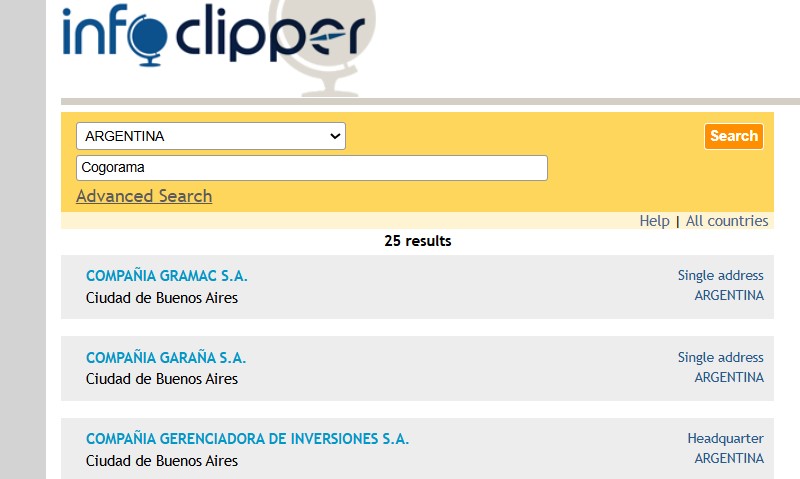Click 'Ciudad de Buenos Aires' under GERENCIADORA
The width and height of the screenshot is (800, 479).
(162, 461)
